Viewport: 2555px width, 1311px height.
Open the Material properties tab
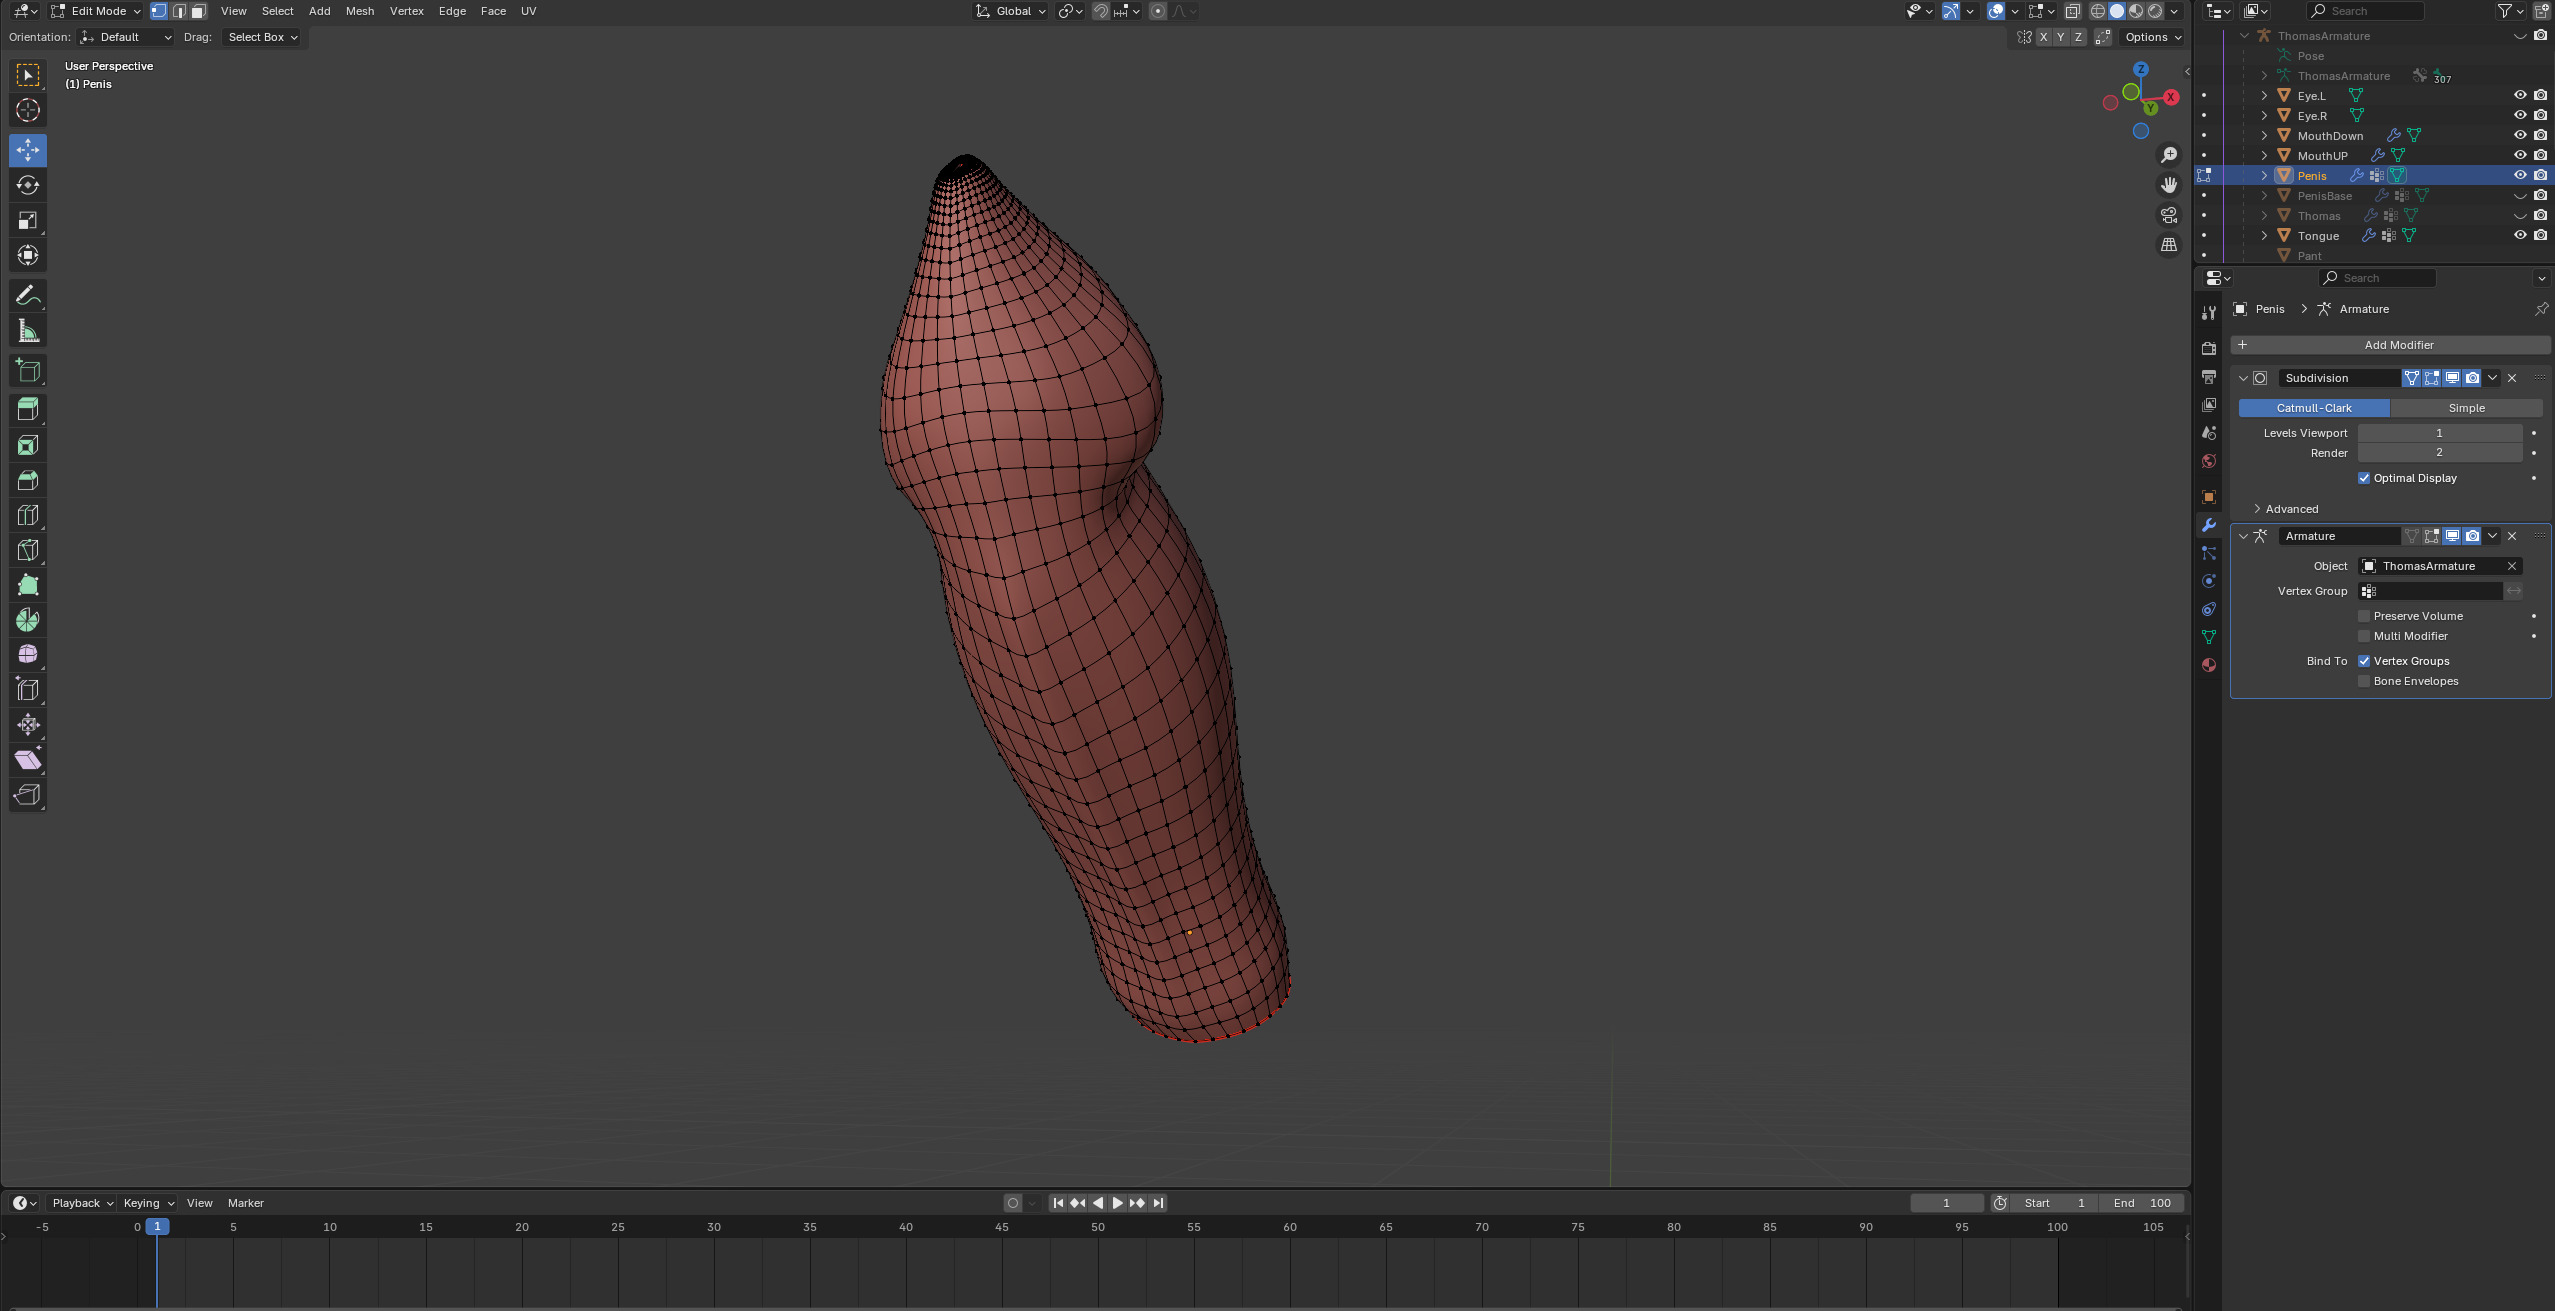point(2209,665)
